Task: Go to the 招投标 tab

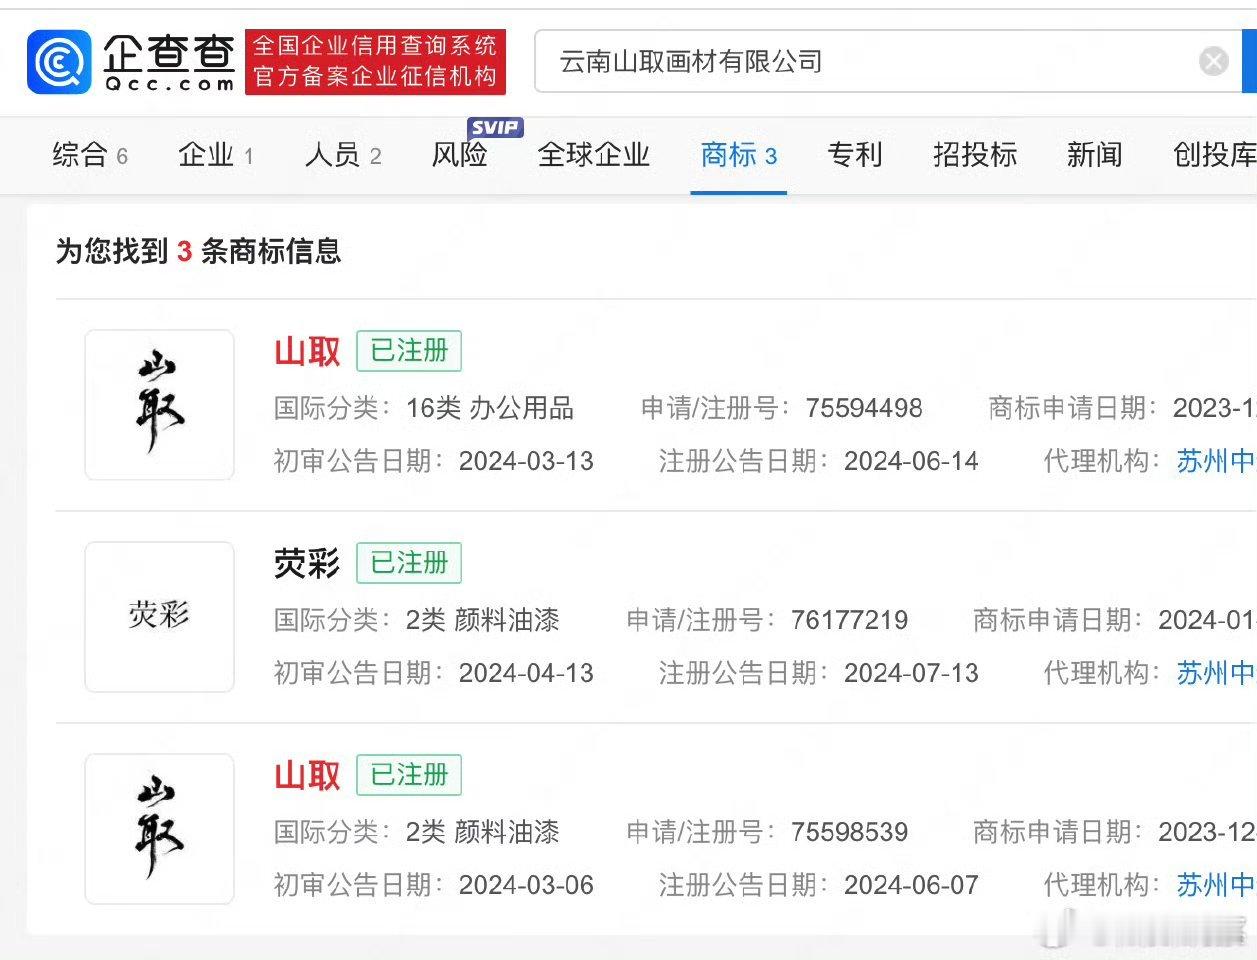Action: click(x=975, y=155)
